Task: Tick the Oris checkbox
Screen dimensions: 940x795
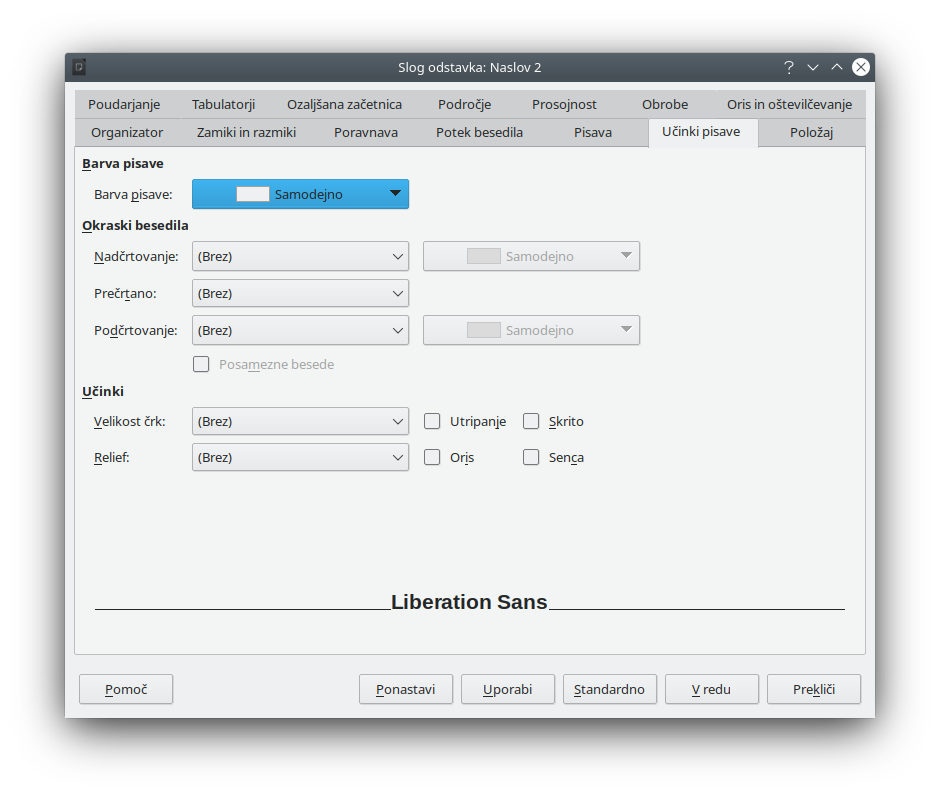Action: (432, 457)
